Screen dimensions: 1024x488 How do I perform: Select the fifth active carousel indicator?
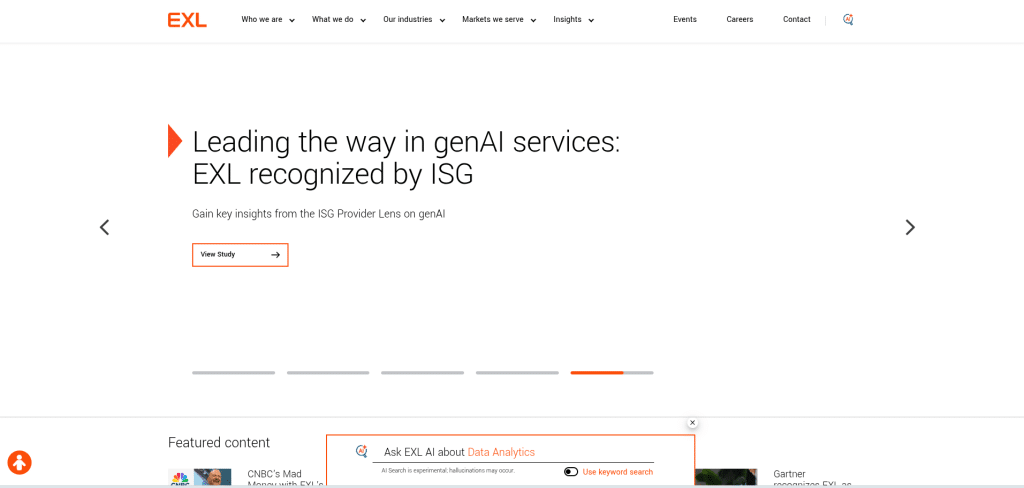612,372
